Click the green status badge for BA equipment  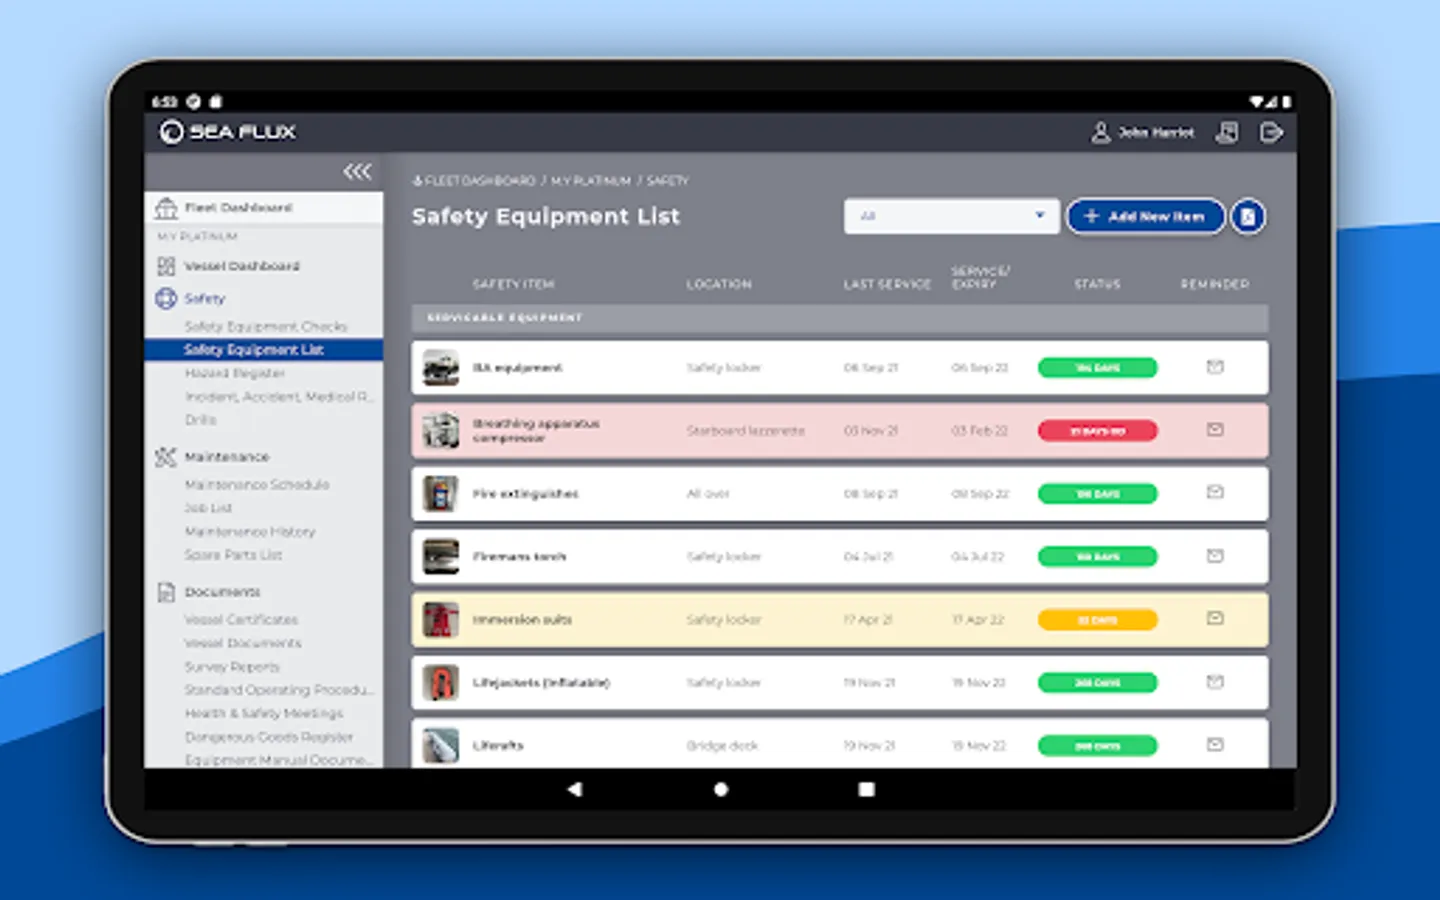tap(1097, 368)
